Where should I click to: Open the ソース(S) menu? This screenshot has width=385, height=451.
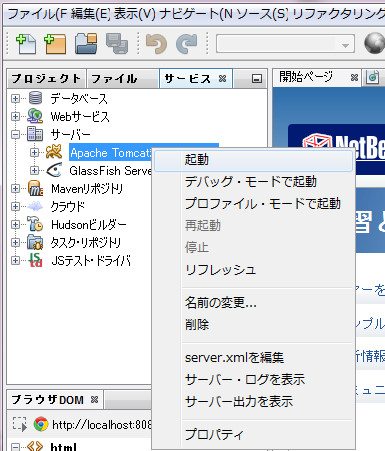[x=263, y=14]
